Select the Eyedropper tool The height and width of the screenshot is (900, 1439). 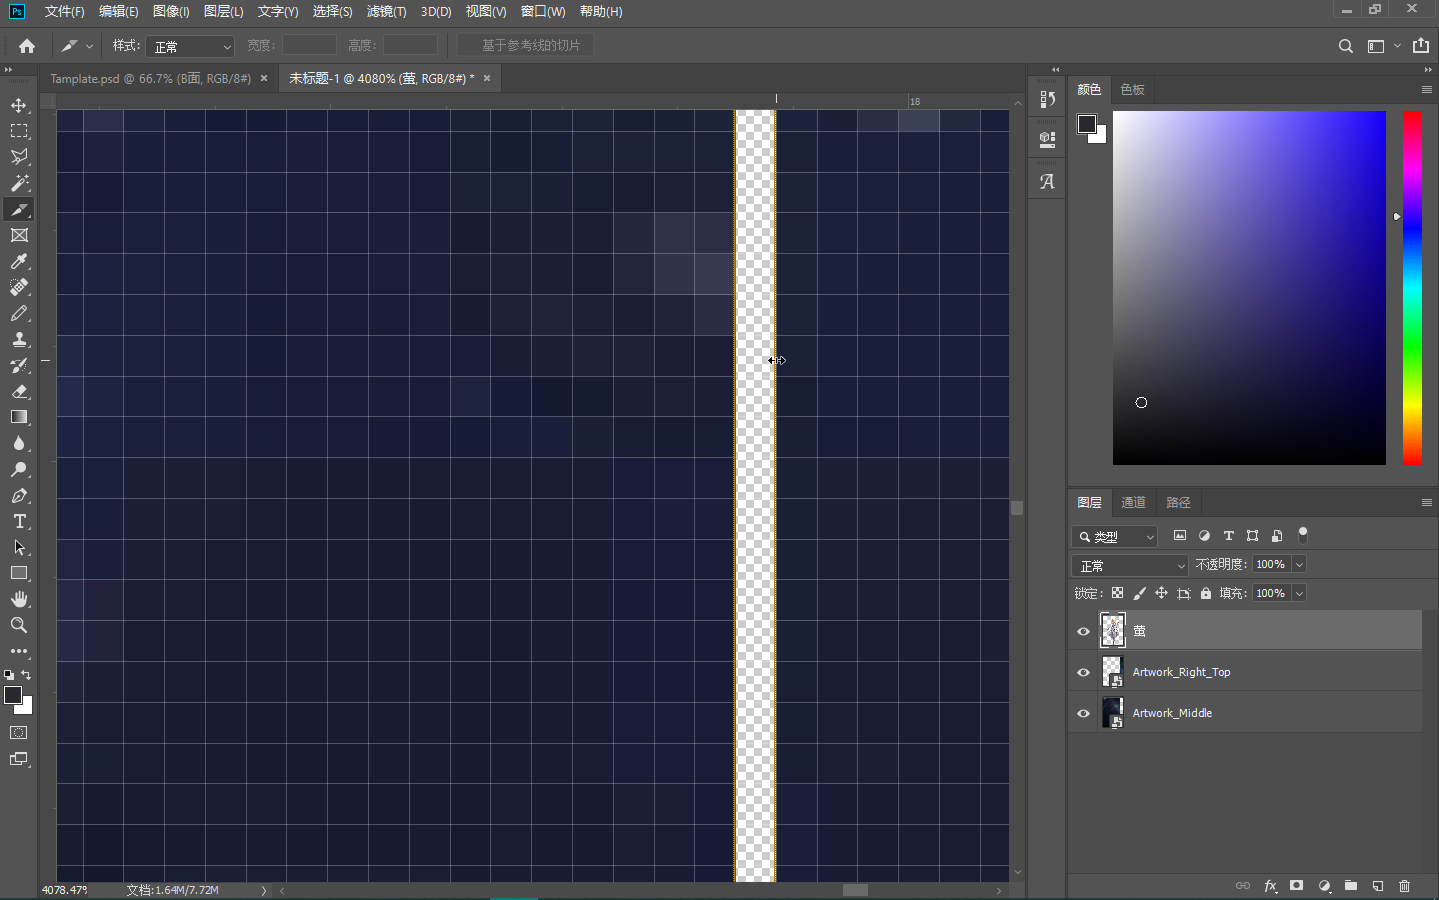tap(19, 261)
